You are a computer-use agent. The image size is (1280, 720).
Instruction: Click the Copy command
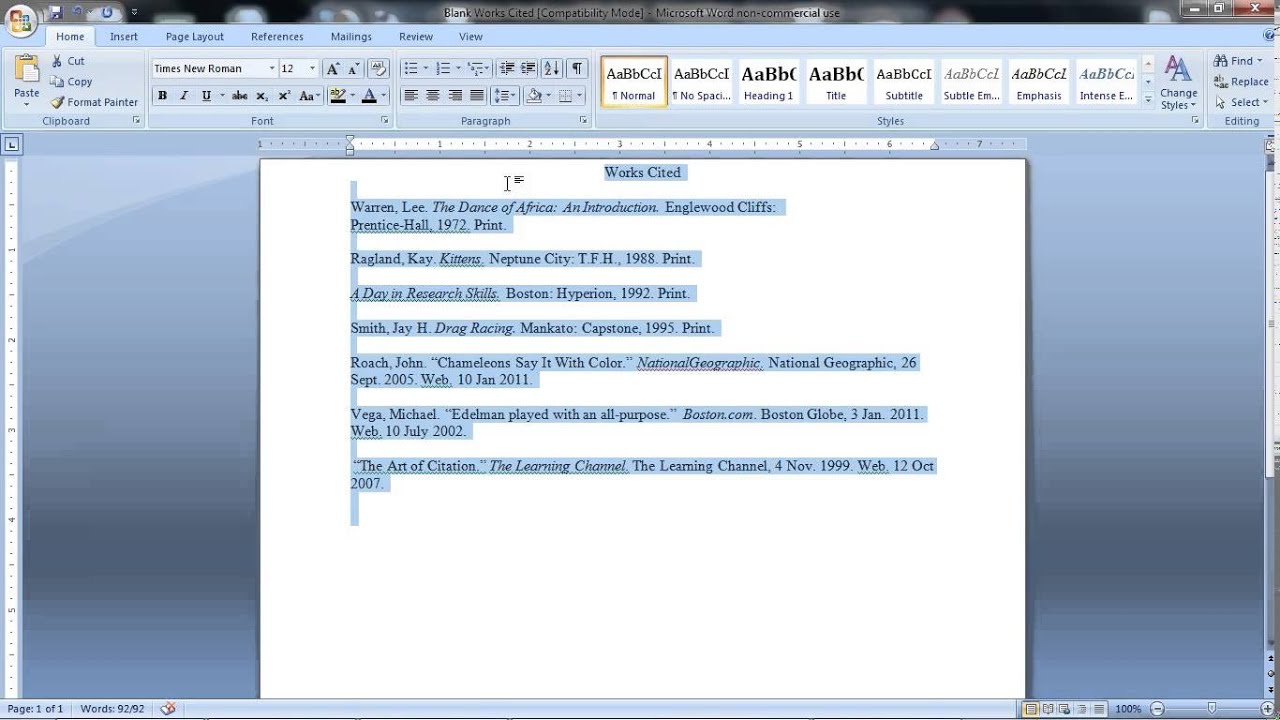71,82
